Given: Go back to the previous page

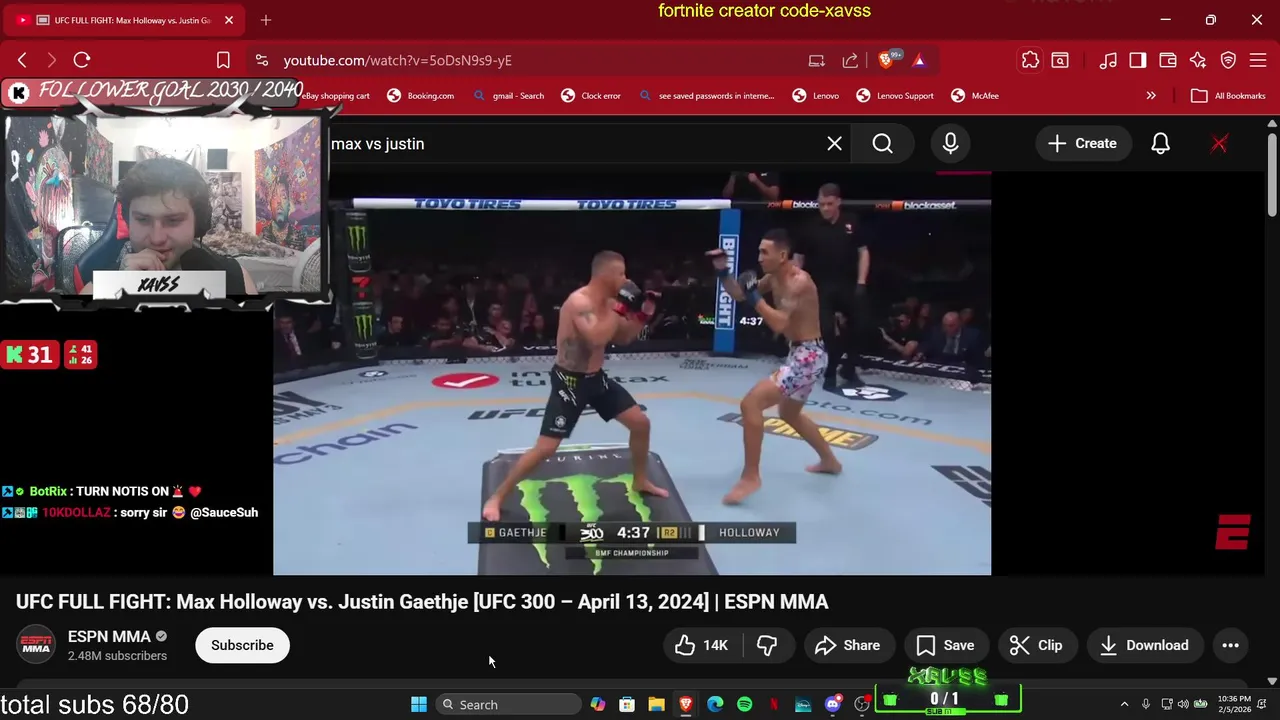Looking at the screenshot, I should pos(22,60).
